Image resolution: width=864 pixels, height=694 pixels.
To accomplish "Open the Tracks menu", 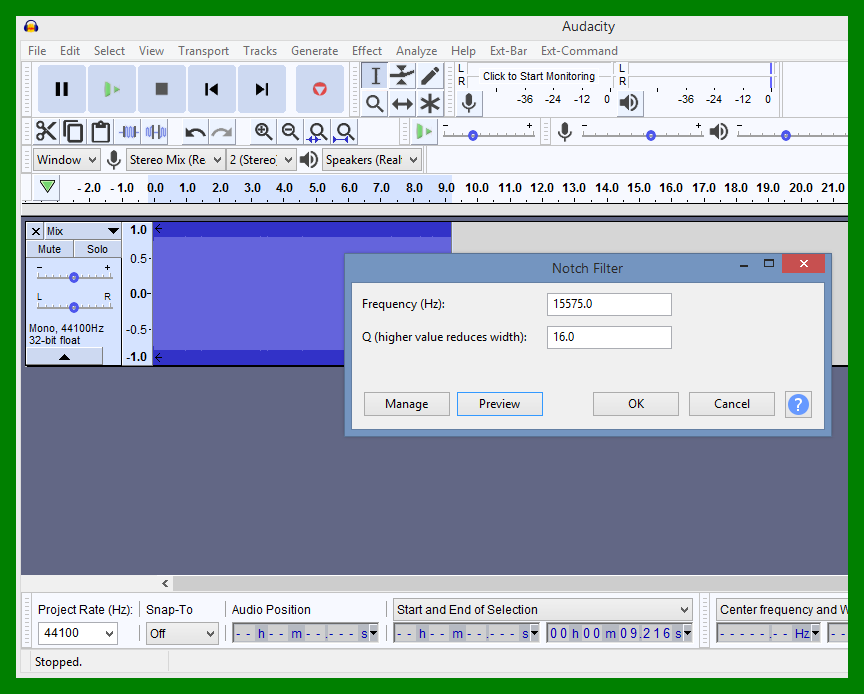I will tap(260, 51).
